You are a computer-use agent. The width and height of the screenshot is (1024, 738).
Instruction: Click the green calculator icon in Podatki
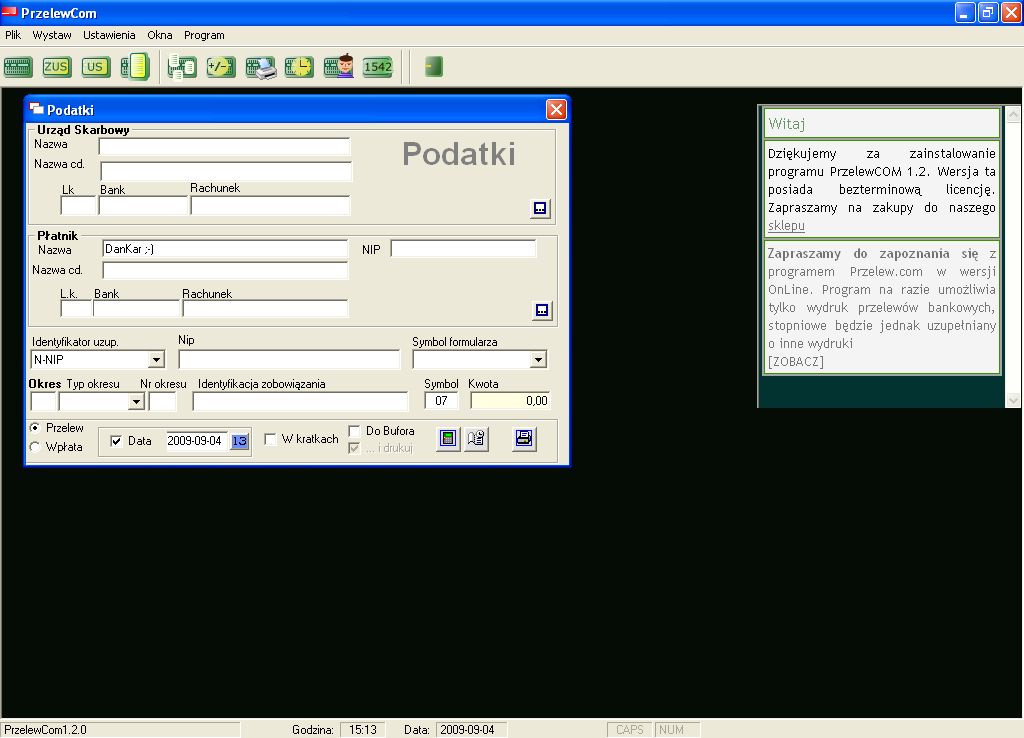448,438
